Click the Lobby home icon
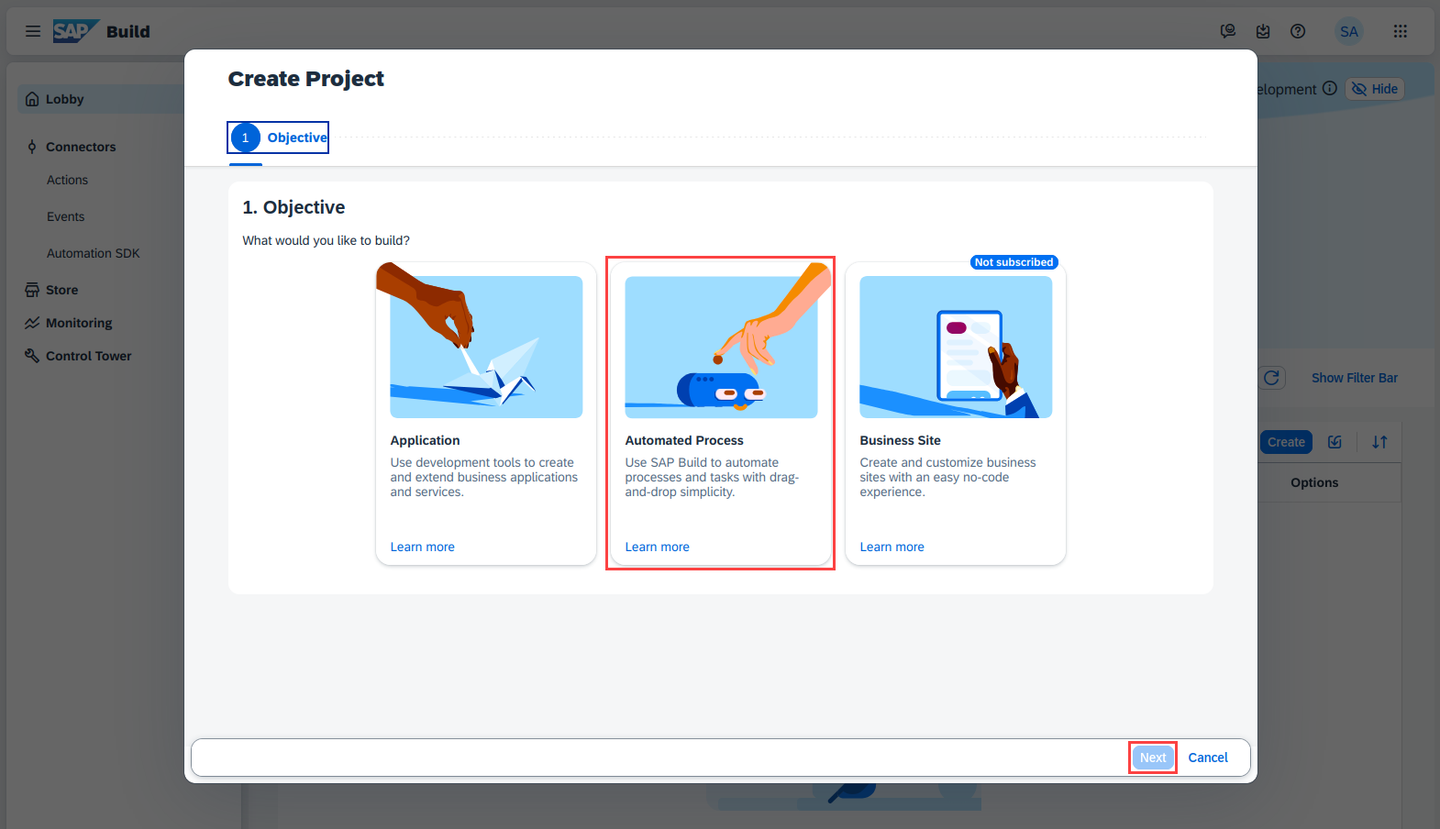The height and width of the screenshot is (829, 1440). [x=32, y=99]
